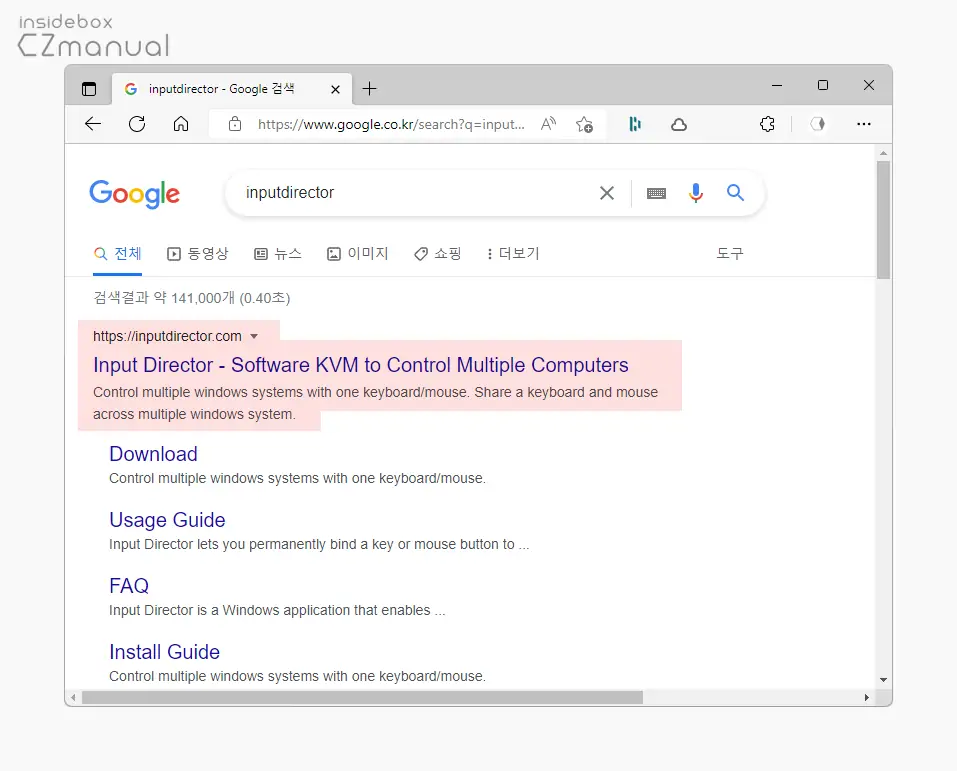Click vertical scrollbar down arrow
The height and width of the screenshot is (771, 957).
pyautogui.click(x=883, y=680)
